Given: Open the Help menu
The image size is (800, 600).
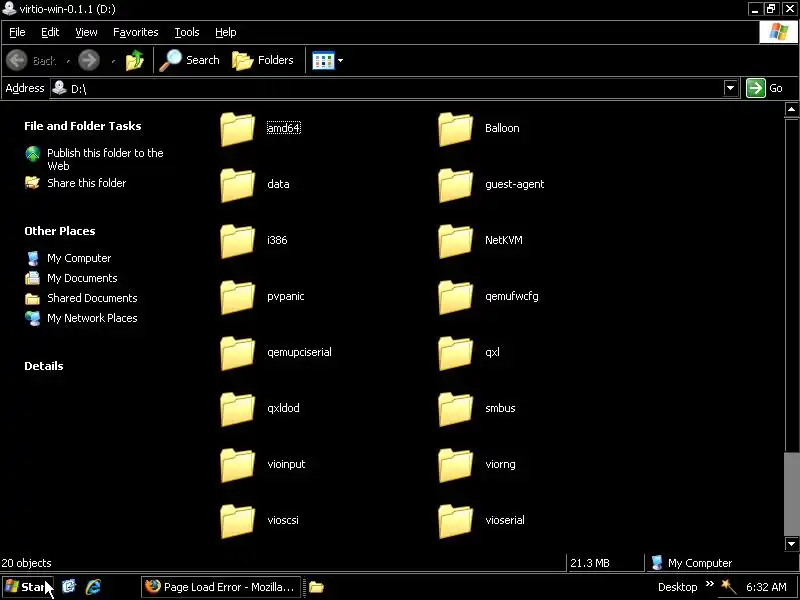Looking at the screenshot, I should click(226, 32).
